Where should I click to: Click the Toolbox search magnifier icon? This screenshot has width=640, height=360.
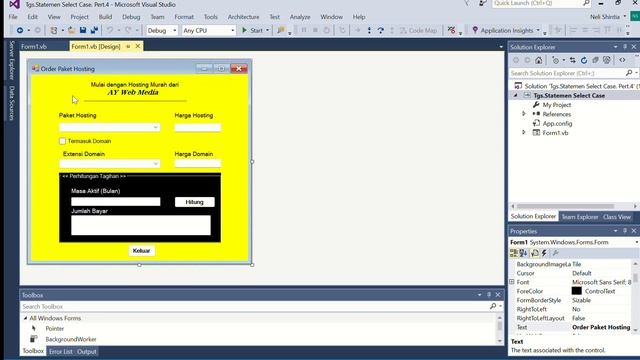pyautogui.click(x=493, y=306)
